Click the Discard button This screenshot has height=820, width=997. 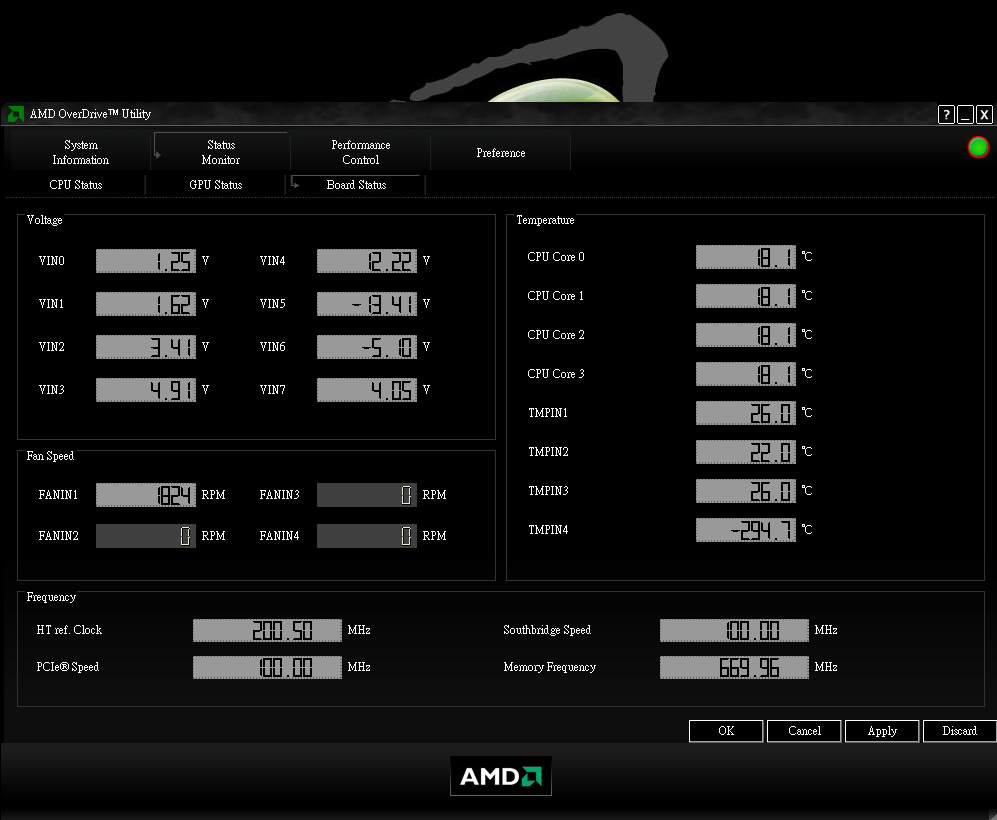point(959,731)
